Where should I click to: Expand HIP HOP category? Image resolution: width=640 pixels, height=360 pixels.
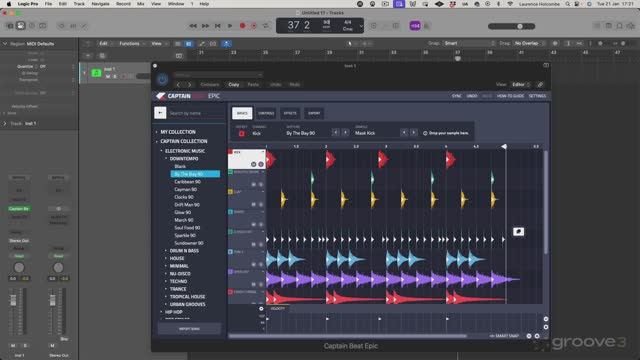click(x=173, y=312)
